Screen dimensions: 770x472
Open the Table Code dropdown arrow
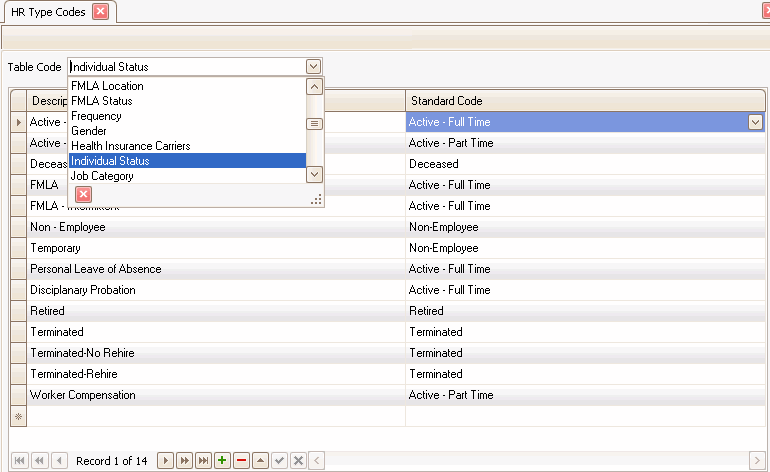click(x=314, y=67)
